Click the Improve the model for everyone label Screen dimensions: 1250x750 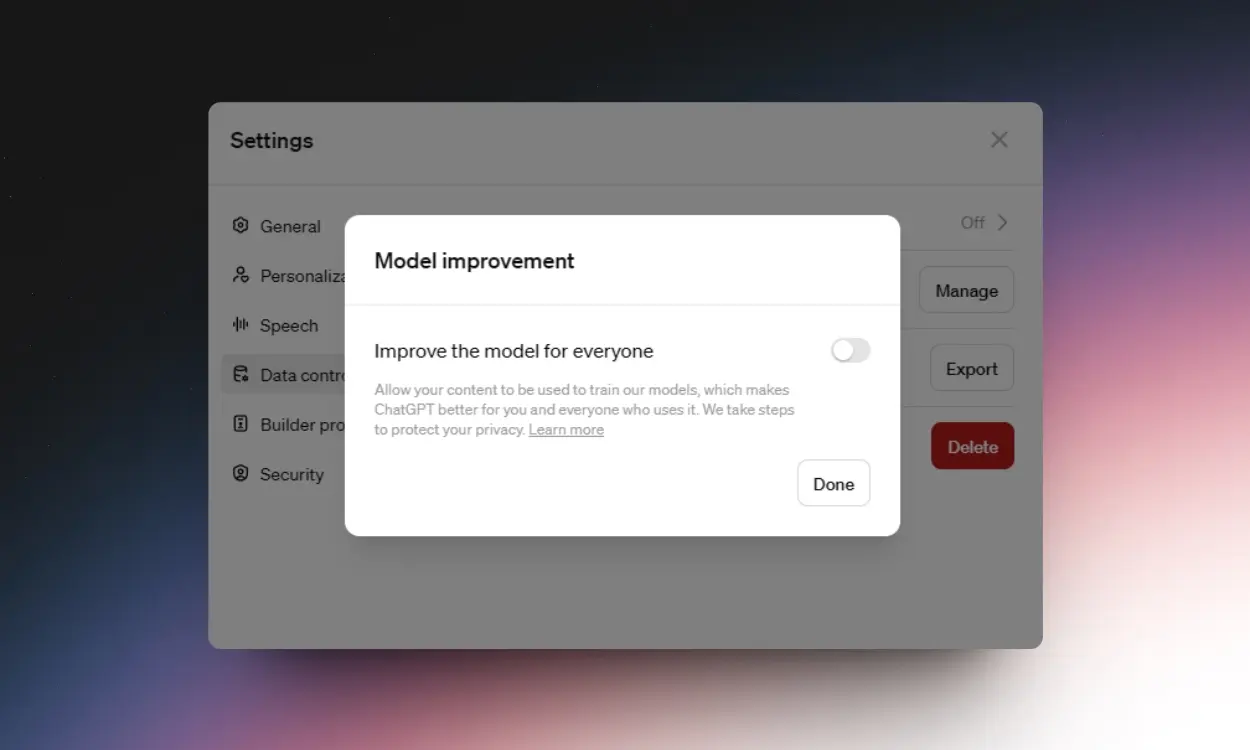click(514, 351)
